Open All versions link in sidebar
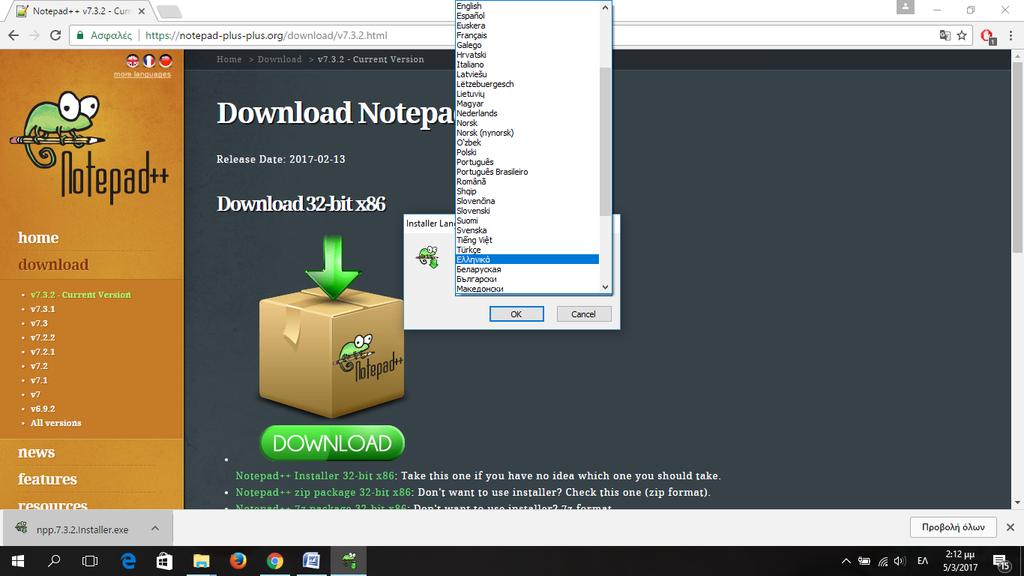1024x576 pixels. tap(56, 423)
